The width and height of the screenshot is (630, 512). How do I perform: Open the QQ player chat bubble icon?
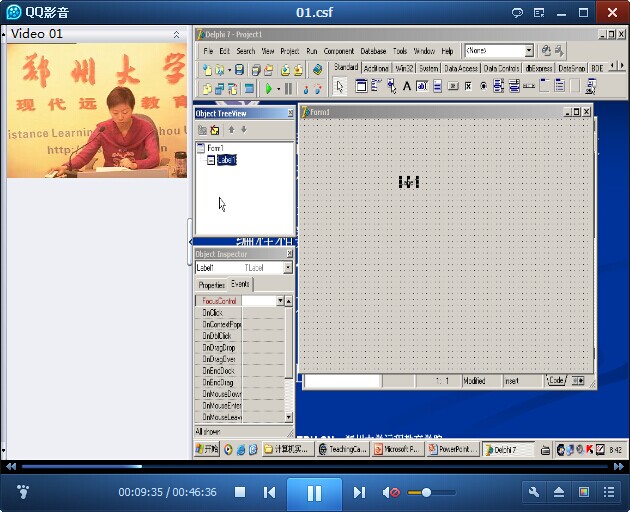point(517,13)
